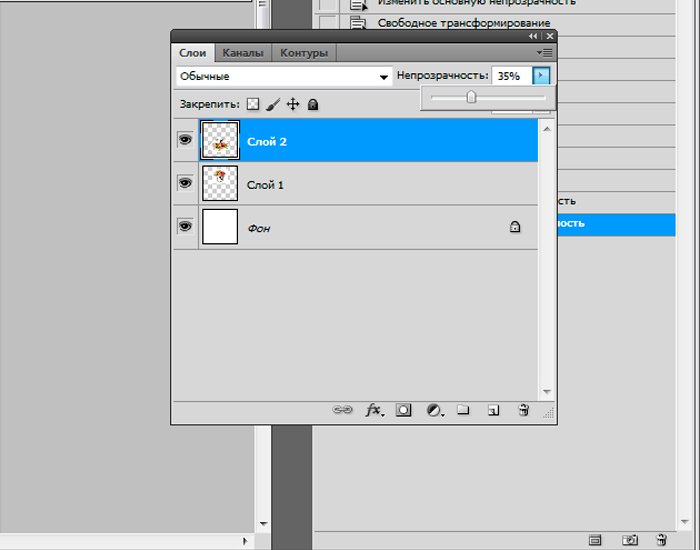Switch to the Контуры tab
Screen dimensions: 700x550
pos(303,53)
